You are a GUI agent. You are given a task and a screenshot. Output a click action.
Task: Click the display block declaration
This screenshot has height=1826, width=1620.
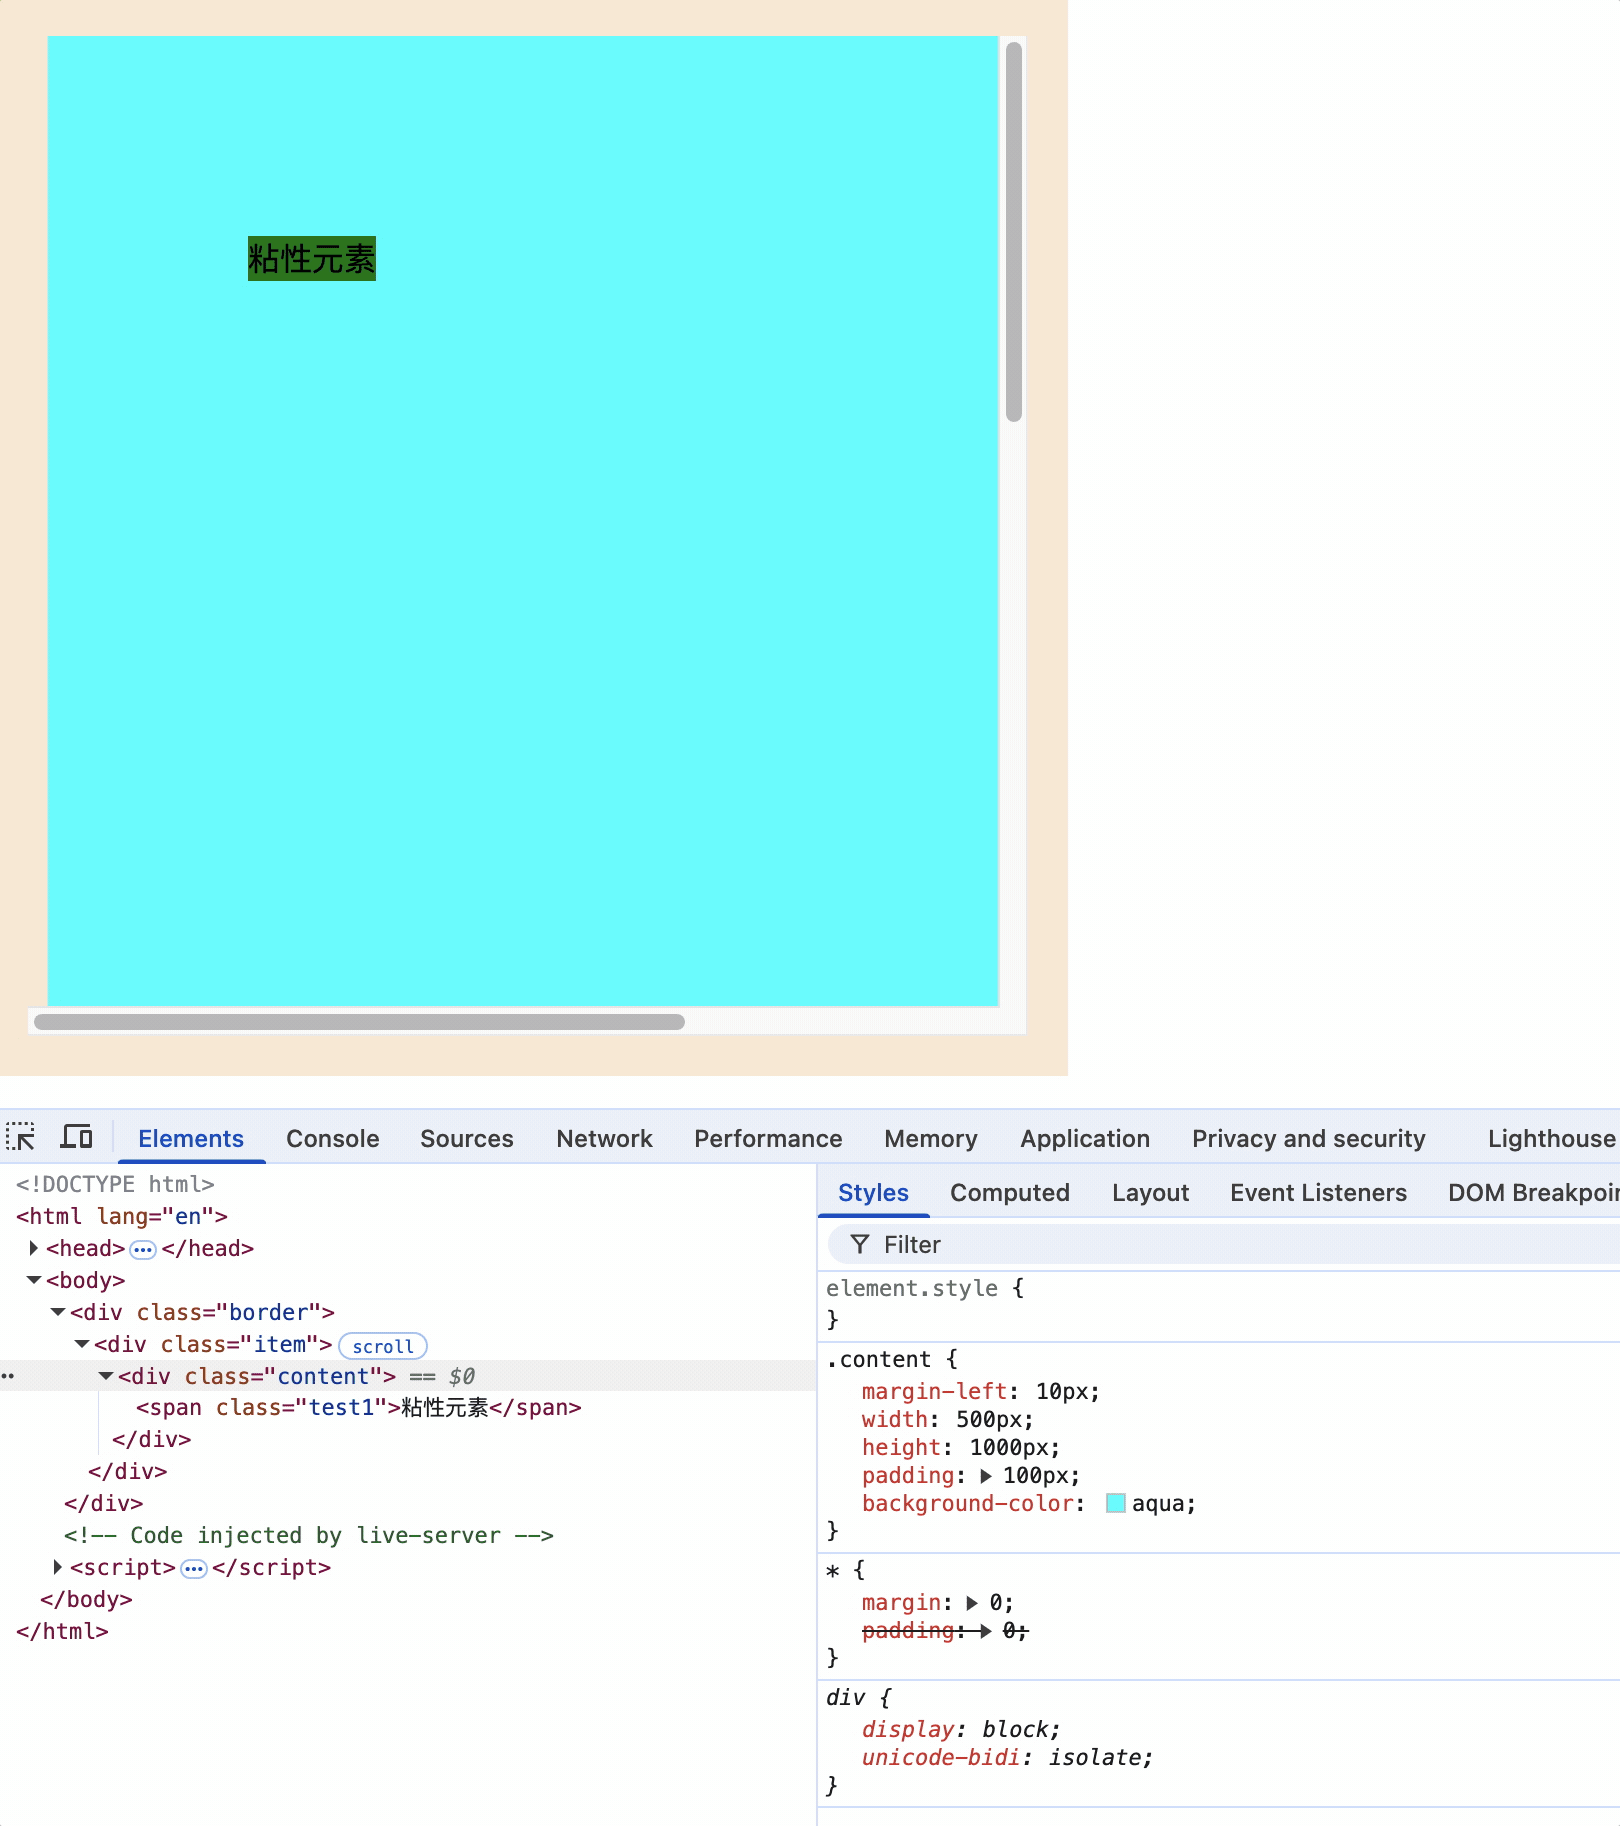click(960, 1729)
